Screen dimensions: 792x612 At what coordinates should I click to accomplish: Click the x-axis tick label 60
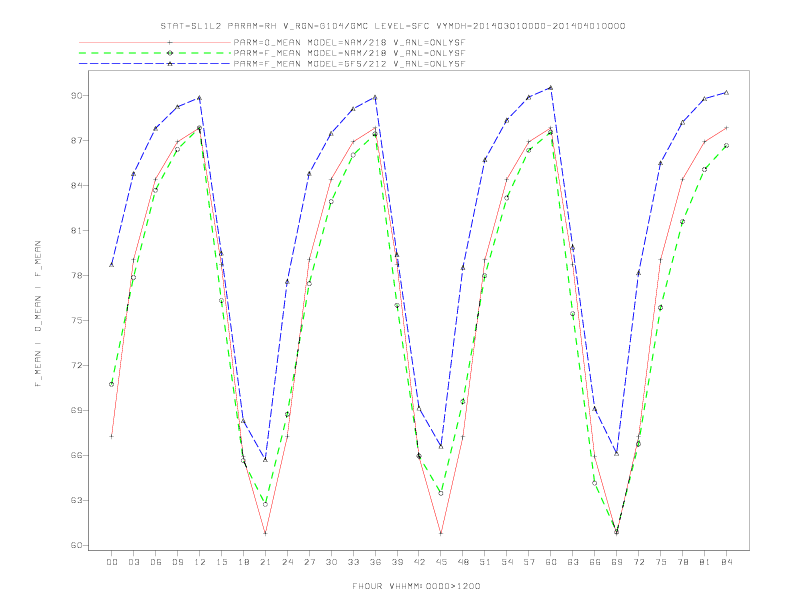(x=551, y=562)
